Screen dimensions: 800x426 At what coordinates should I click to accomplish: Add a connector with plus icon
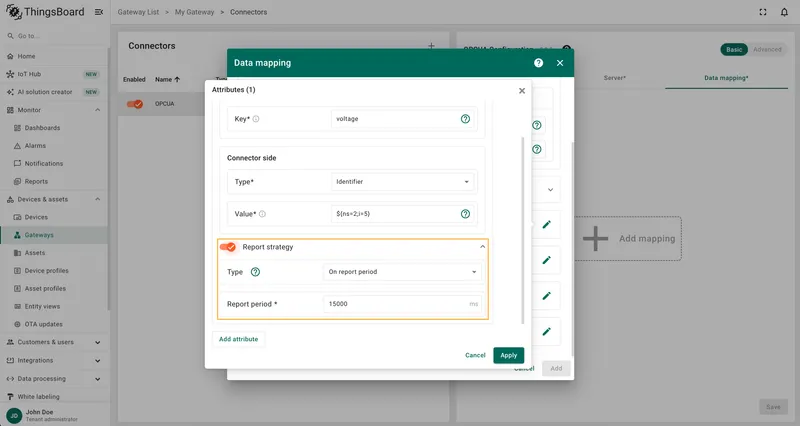point(431,46)
